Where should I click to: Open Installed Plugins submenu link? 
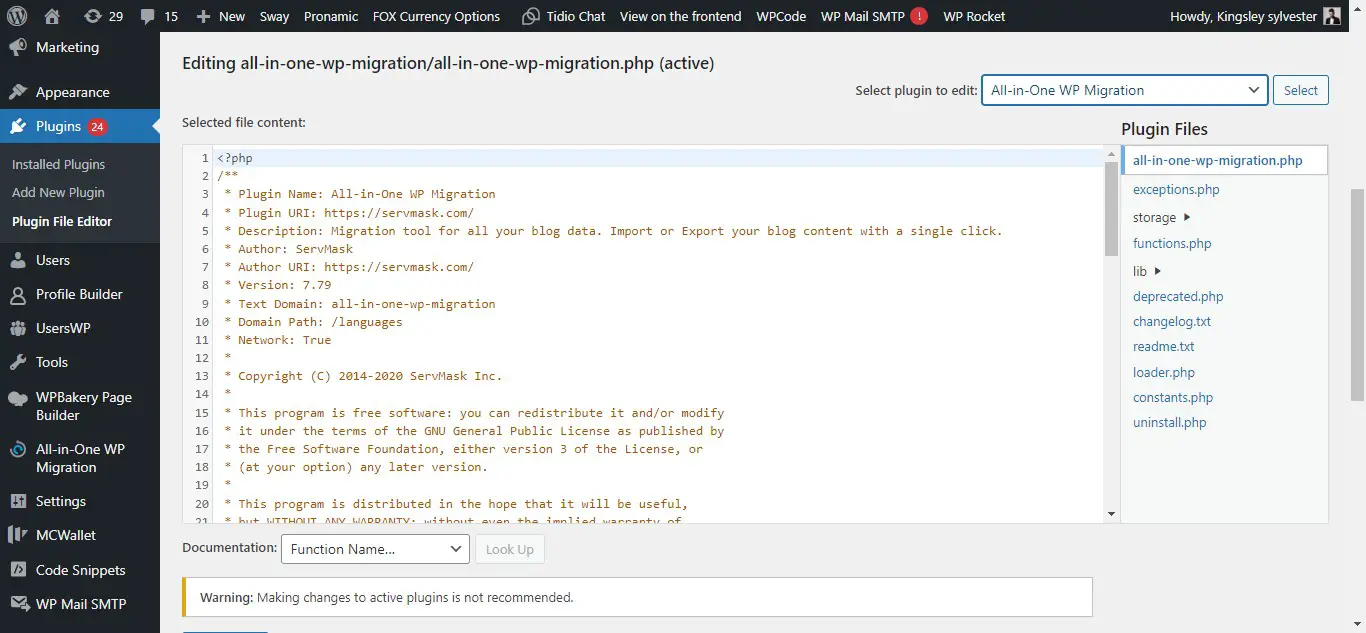pyautogui.click(x=58, y=164)
